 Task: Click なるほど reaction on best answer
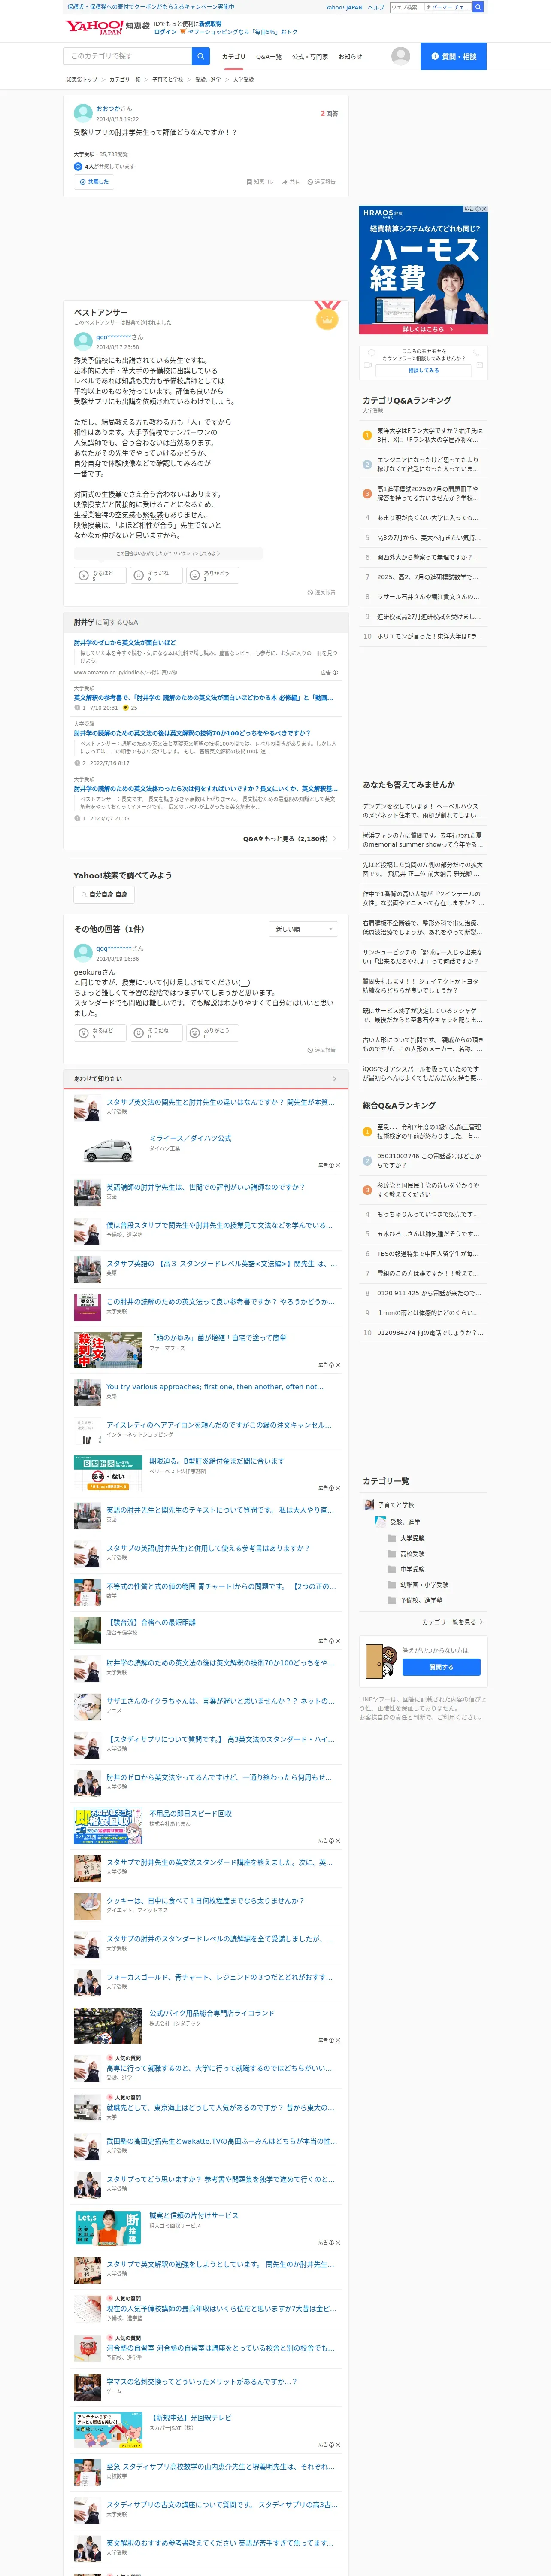click(x=100, y=575)
